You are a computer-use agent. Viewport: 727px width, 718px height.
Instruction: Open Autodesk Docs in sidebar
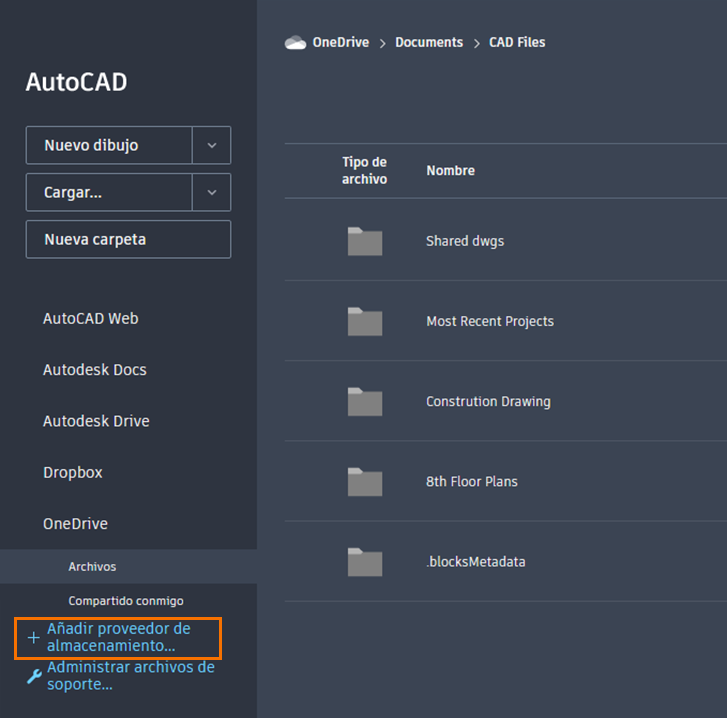click(x=95, y=370)
